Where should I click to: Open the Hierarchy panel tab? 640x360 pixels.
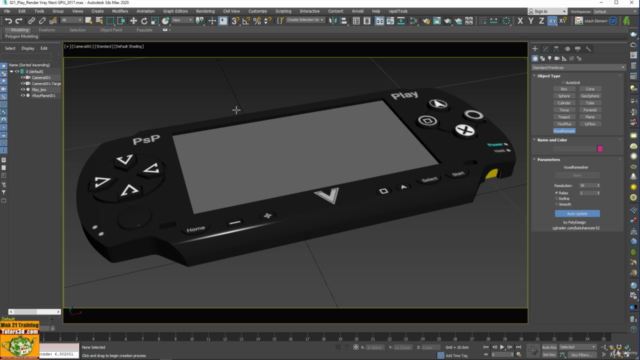click(x=556, y=49)
